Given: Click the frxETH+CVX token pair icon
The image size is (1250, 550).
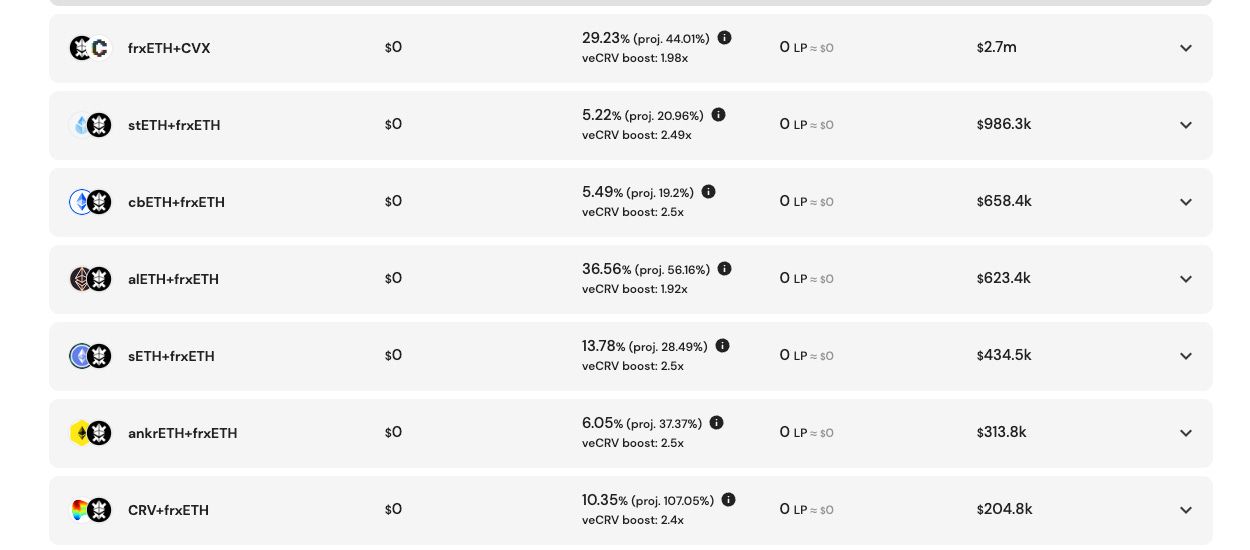Looking at the screenshot, I should tap(90, 48).
